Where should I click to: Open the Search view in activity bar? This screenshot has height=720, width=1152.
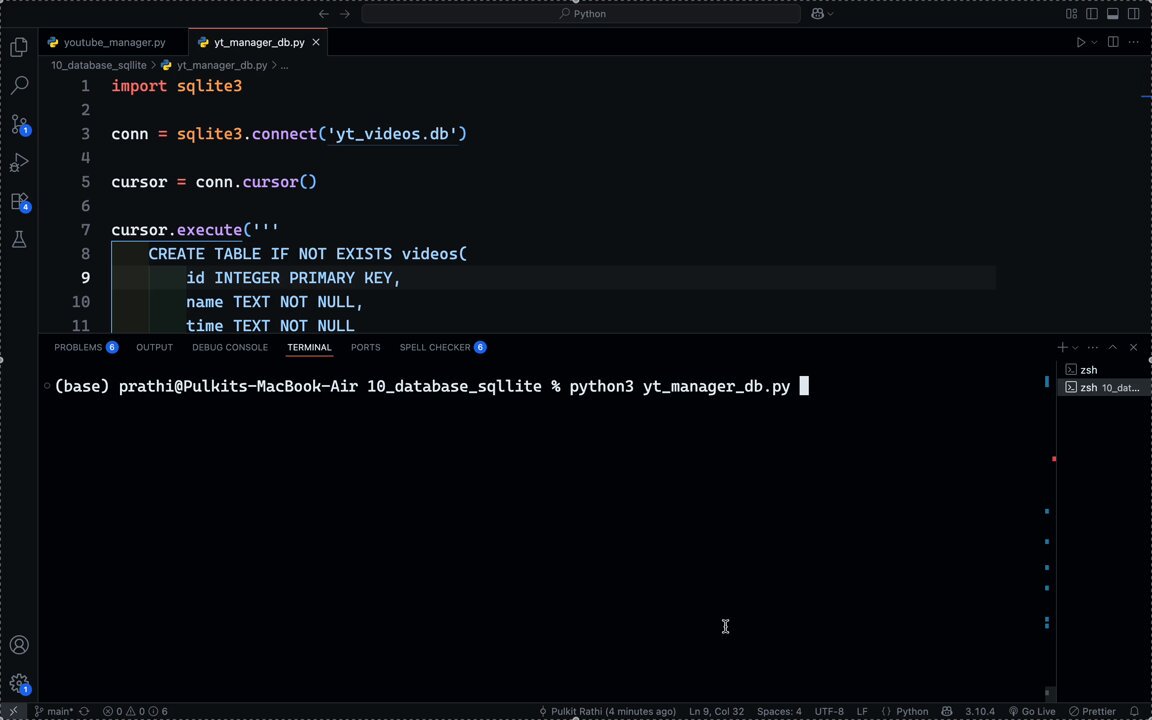pos(19,85)
